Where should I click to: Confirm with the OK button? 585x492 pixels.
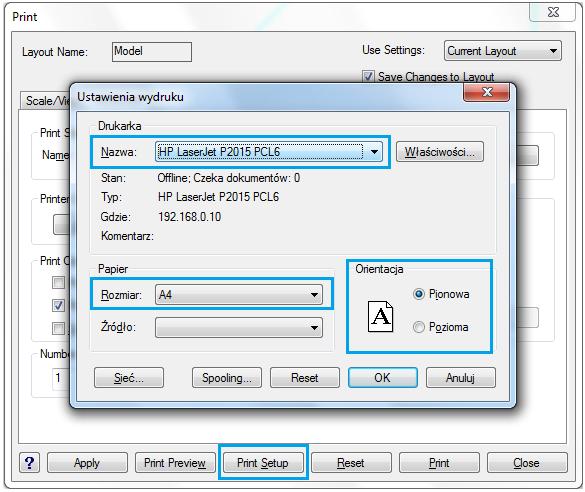383,378
